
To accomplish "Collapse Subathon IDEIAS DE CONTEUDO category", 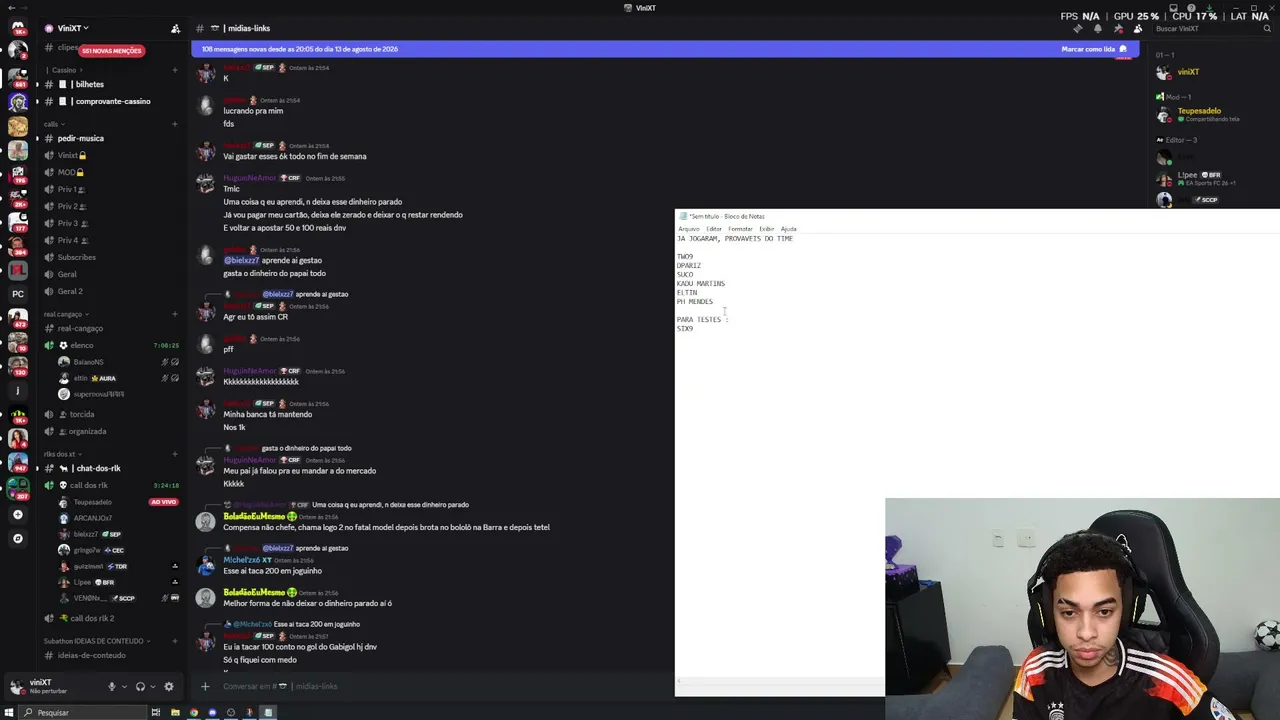I will 97,641.
